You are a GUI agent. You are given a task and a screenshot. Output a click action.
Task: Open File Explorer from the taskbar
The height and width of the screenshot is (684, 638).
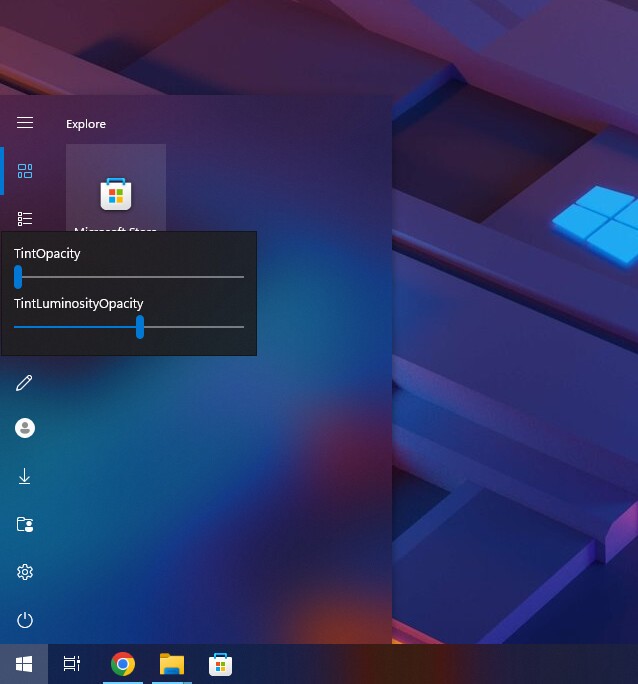click(x=172, y=664)
